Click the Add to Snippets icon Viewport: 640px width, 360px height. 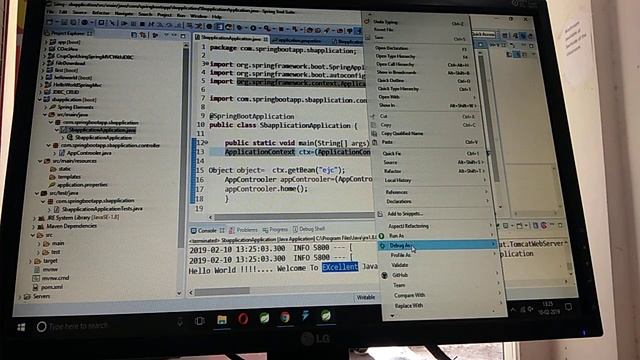380,214
